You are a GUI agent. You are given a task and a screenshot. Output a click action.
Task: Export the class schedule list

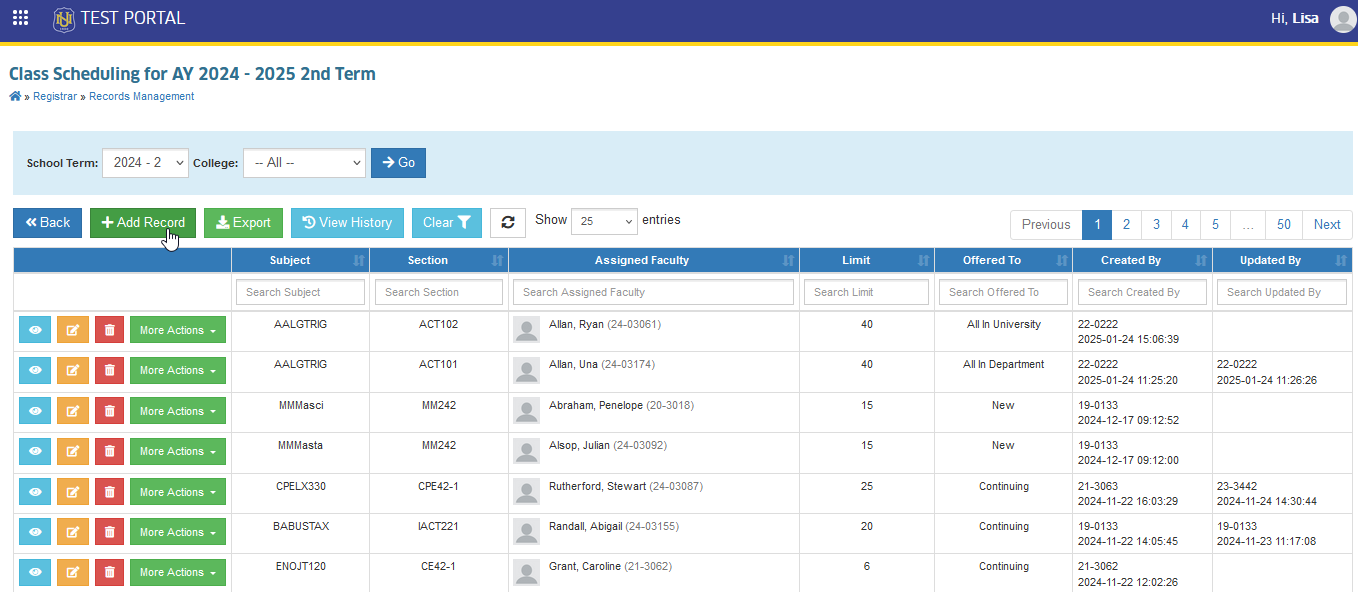pos(243,223)
